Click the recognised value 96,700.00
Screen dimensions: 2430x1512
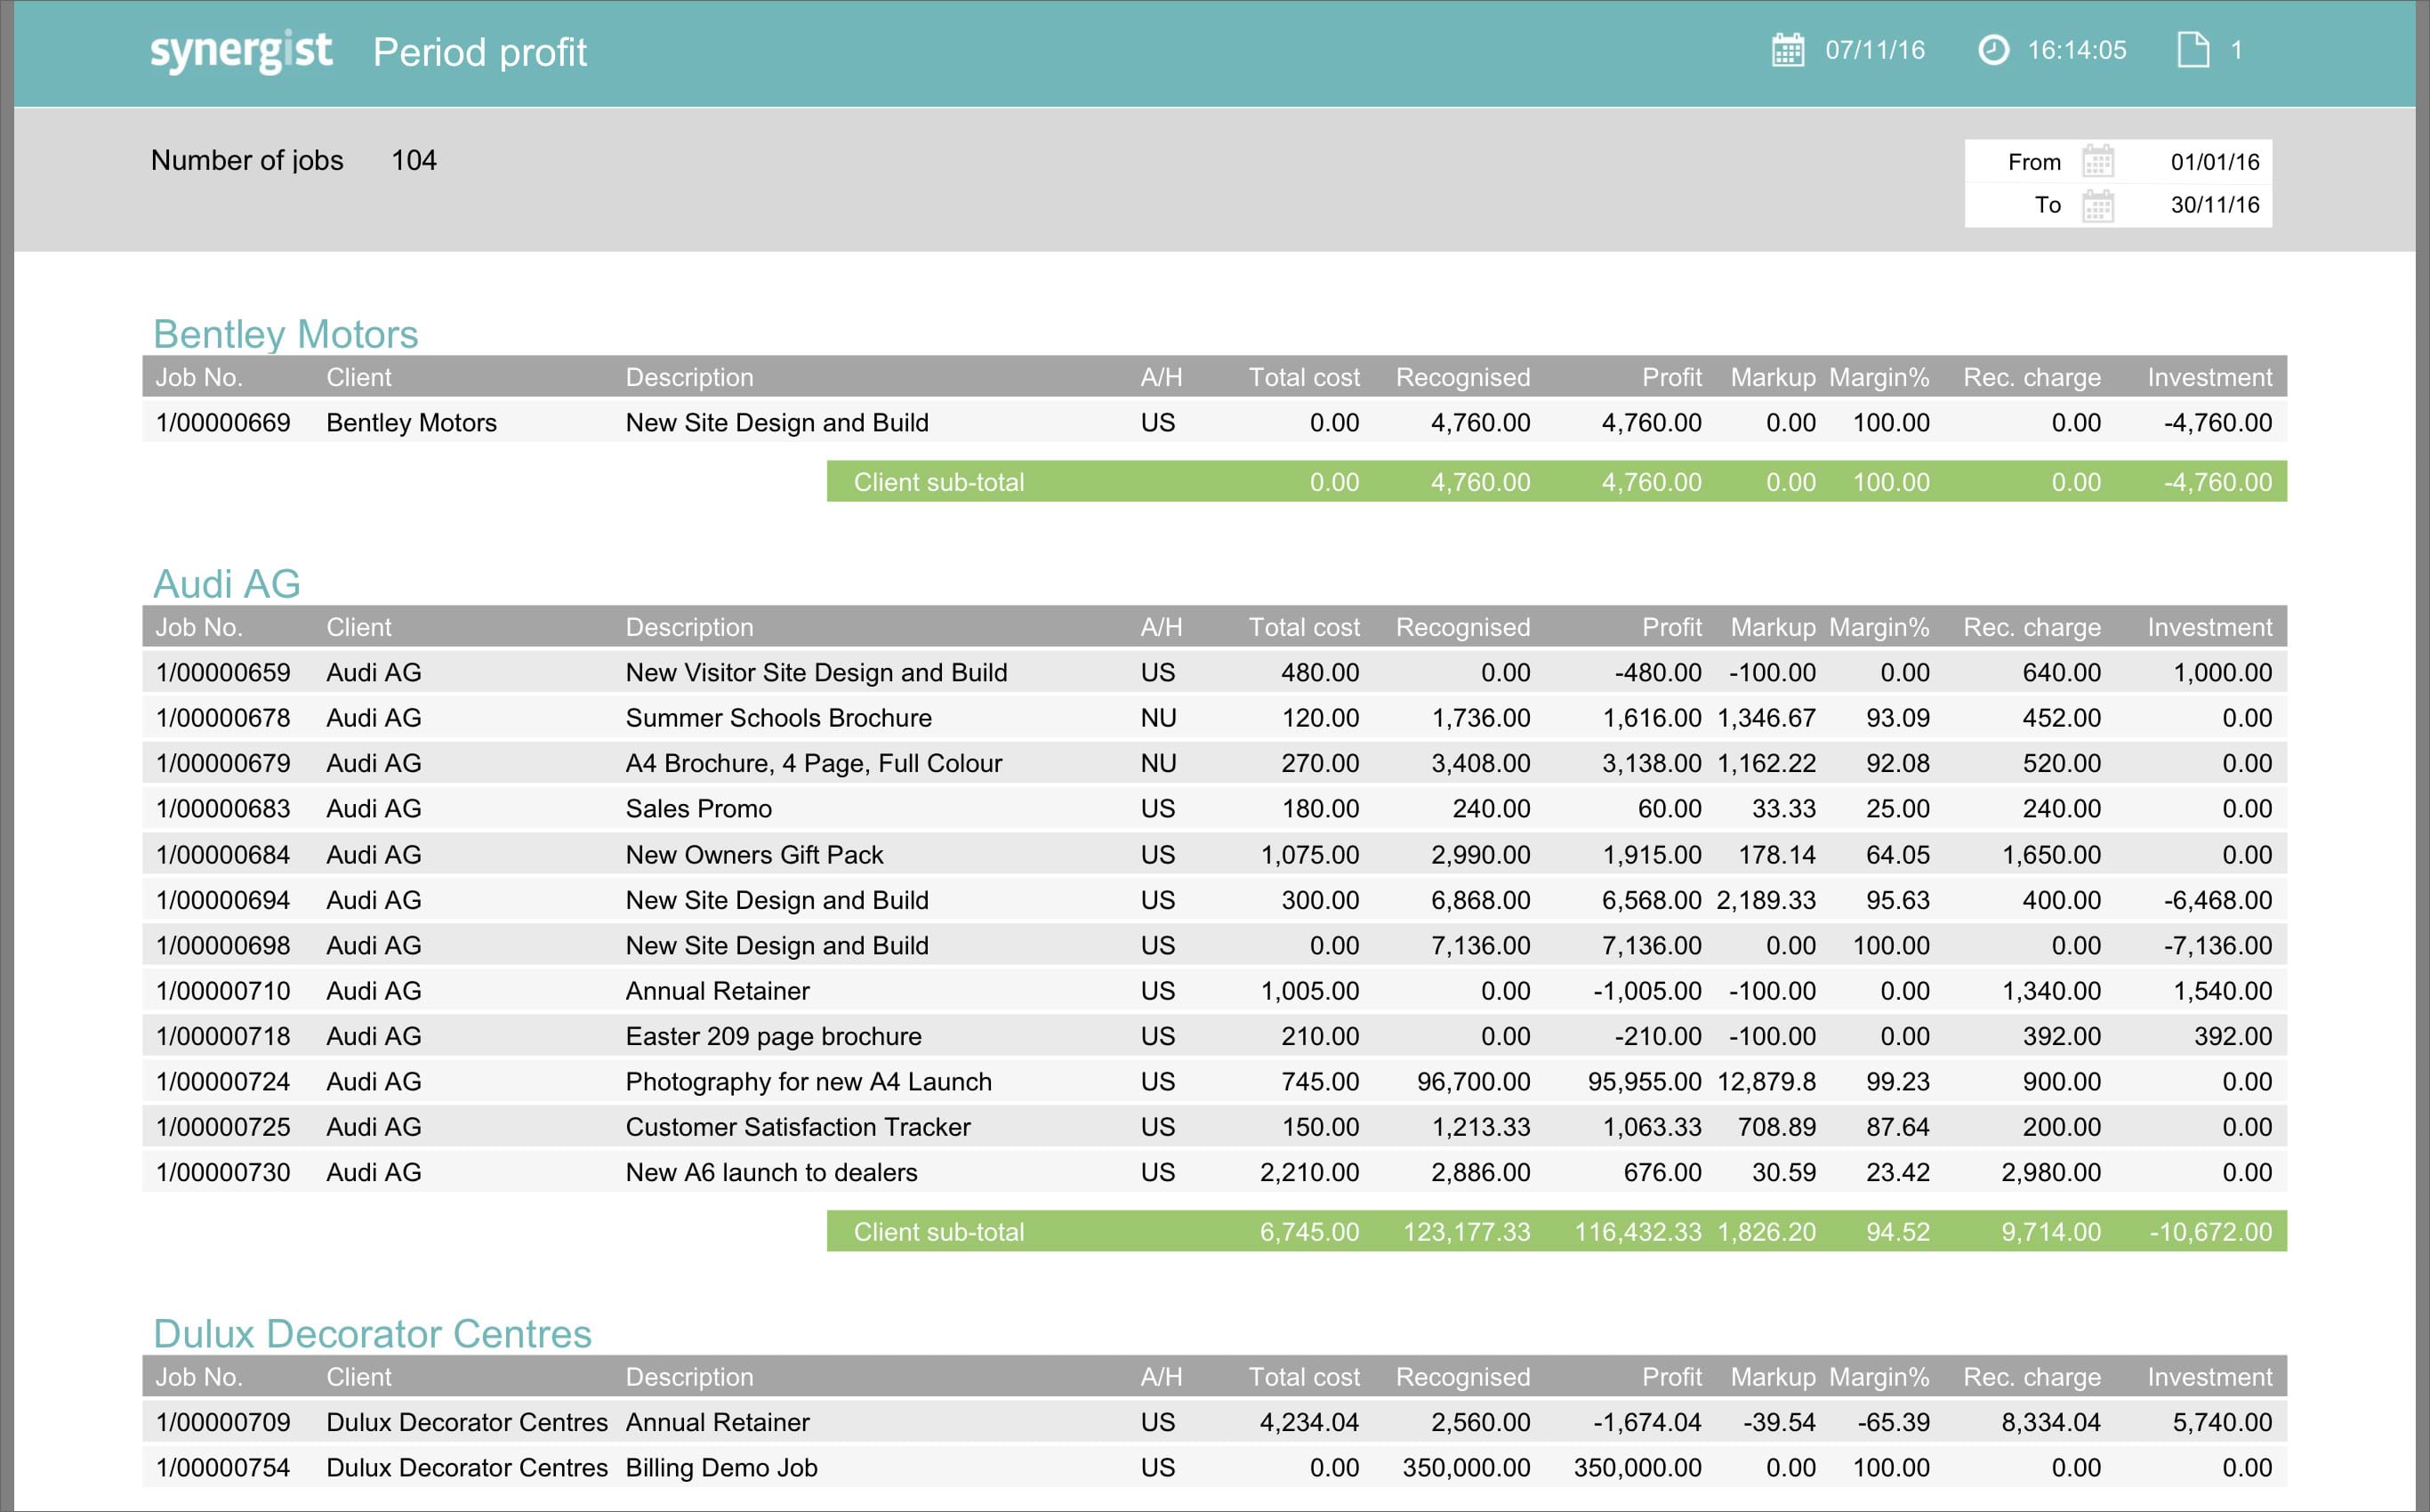click(x=1474, y=1082)
